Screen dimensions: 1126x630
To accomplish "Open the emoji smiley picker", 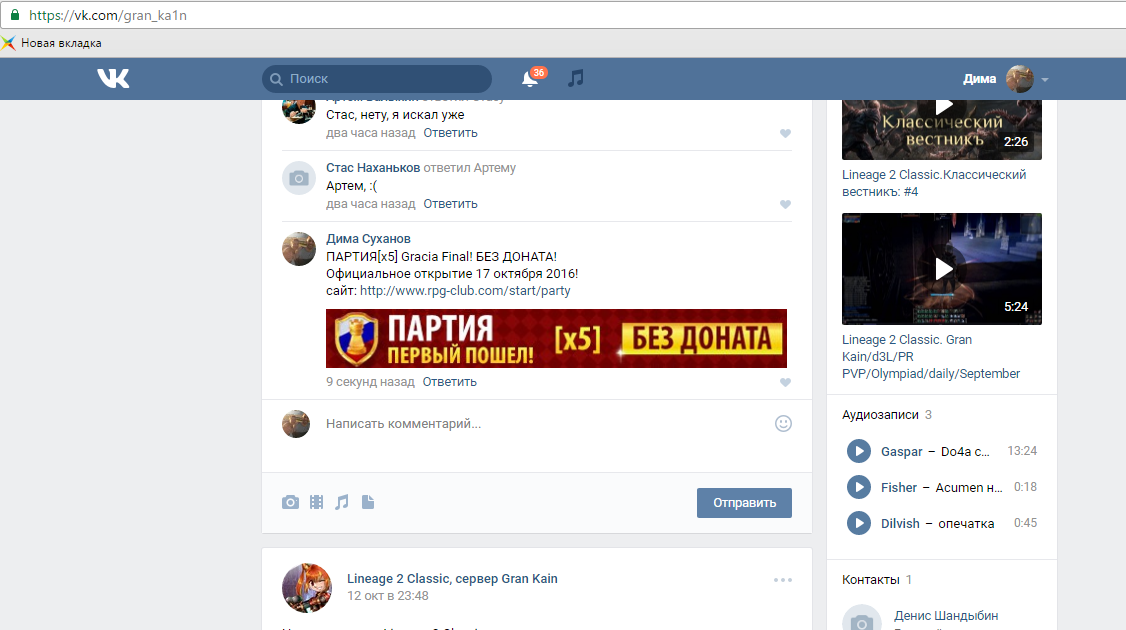I will click(x=783, y=424).
